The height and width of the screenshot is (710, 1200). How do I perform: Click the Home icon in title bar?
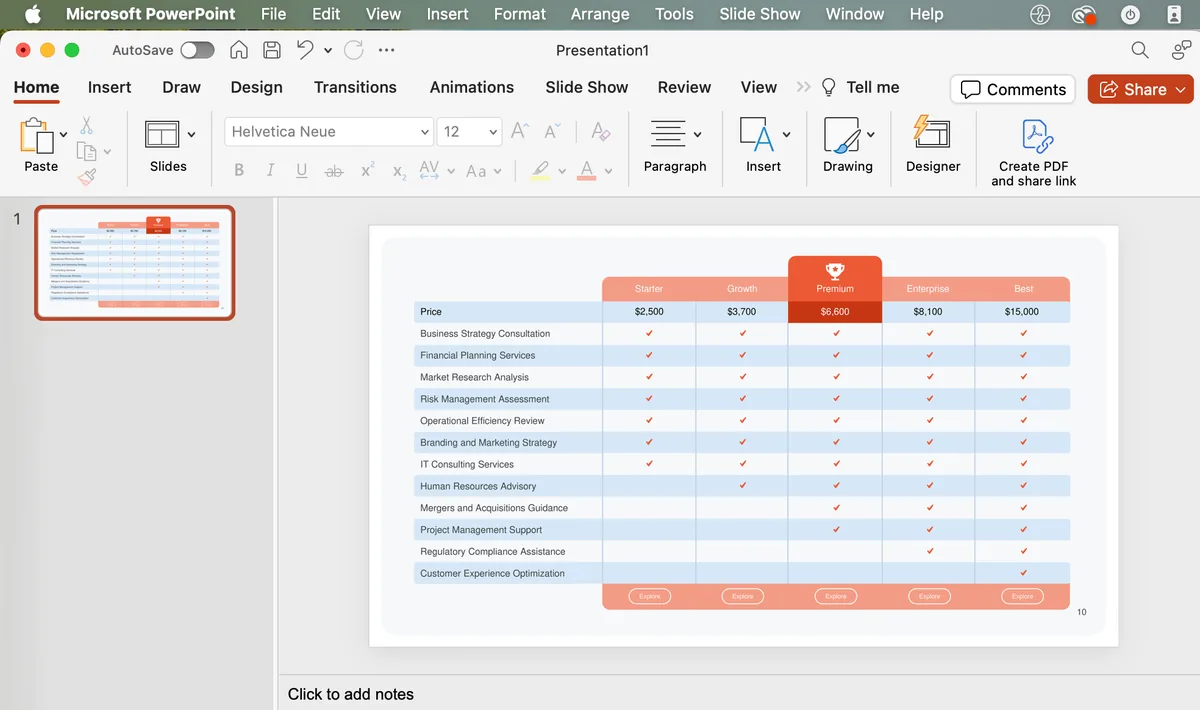click(239, 50)
